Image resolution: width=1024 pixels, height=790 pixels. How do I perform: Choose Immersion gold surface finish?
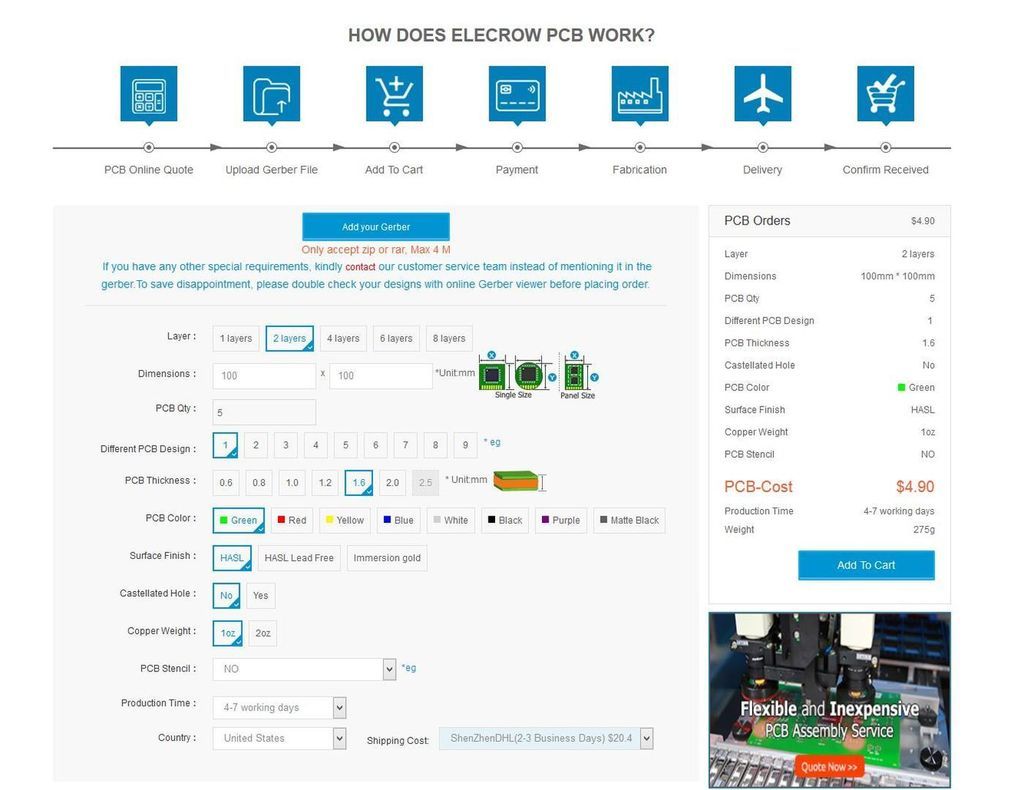pos(387,558)
